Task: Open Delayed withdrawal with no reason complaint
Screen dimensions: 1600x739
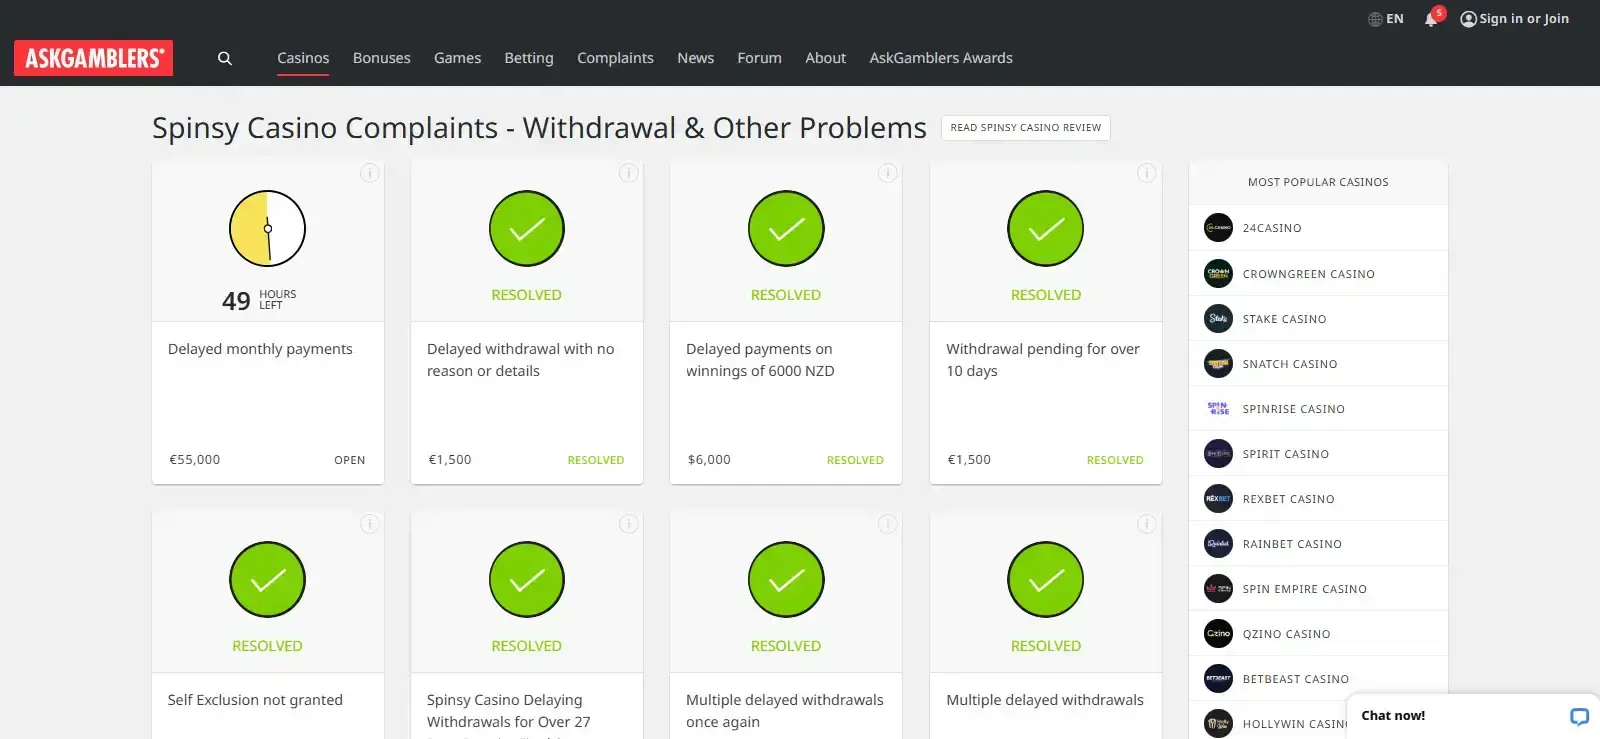Action: (520, 360)
